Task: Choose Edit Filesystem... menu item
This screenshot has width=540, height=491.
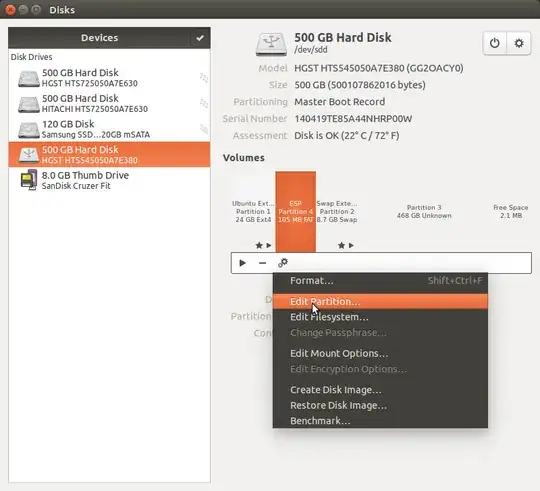Action: point(380,317)
